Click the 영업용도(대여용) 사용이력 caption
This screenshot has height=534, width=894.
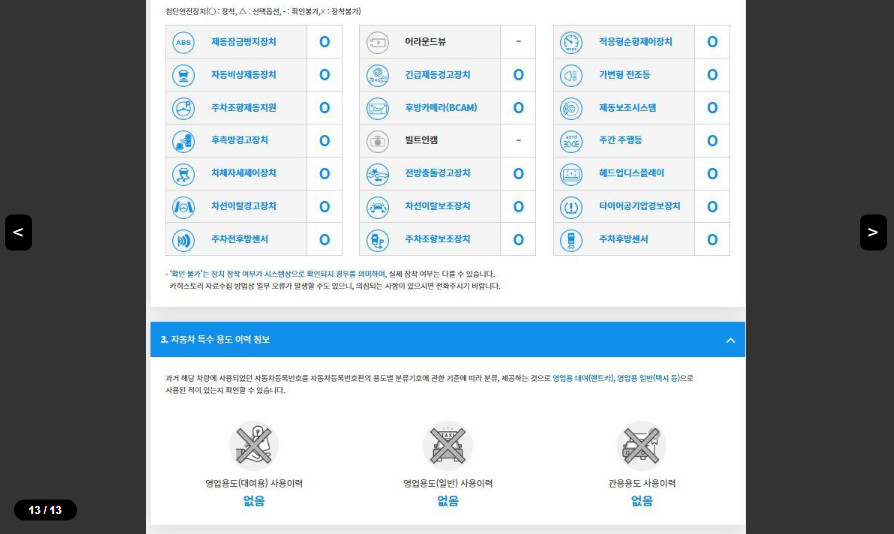pos(254,483)
